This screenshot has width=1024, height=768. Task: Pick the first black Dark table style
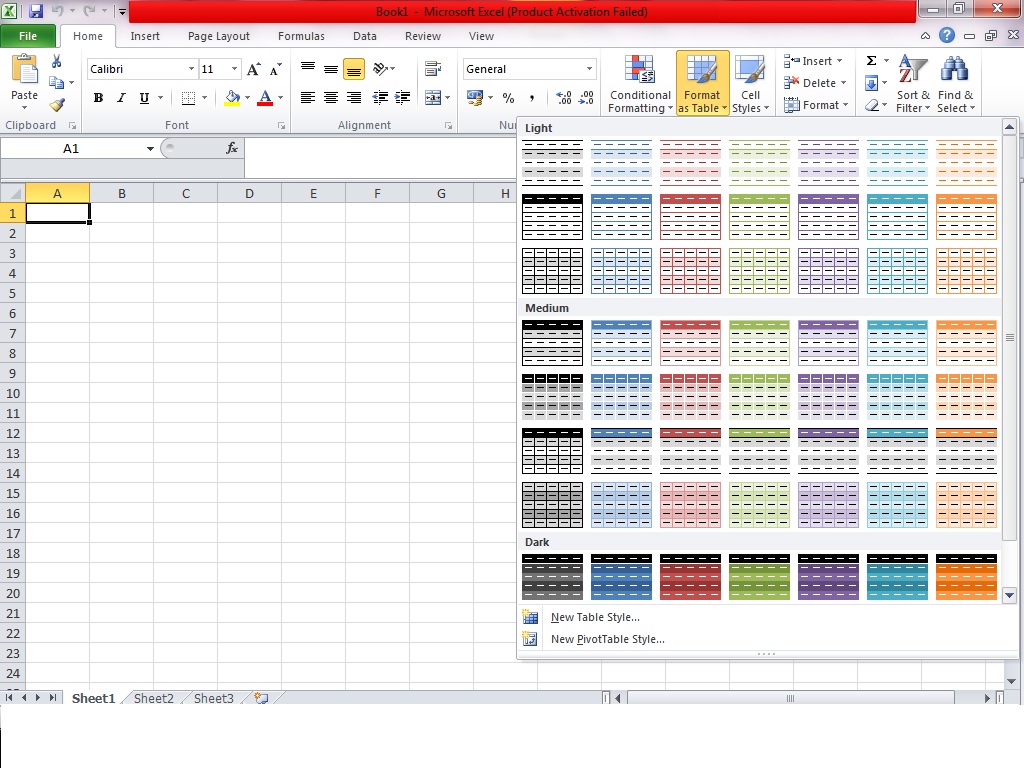[x=552, y=577]
